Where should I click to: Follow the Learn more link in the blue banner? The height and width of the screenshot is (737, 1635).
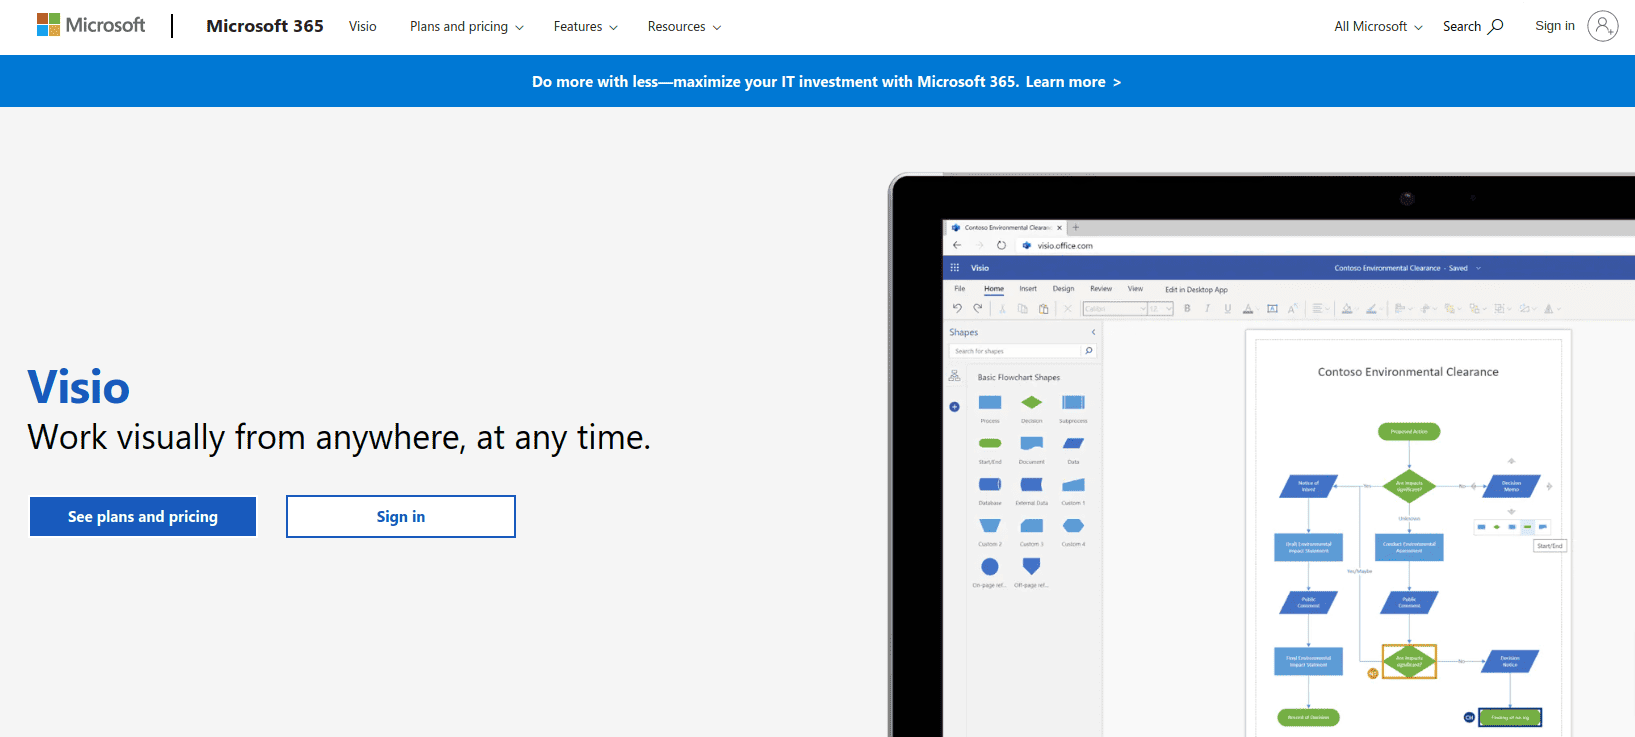tap(1073, 82)
